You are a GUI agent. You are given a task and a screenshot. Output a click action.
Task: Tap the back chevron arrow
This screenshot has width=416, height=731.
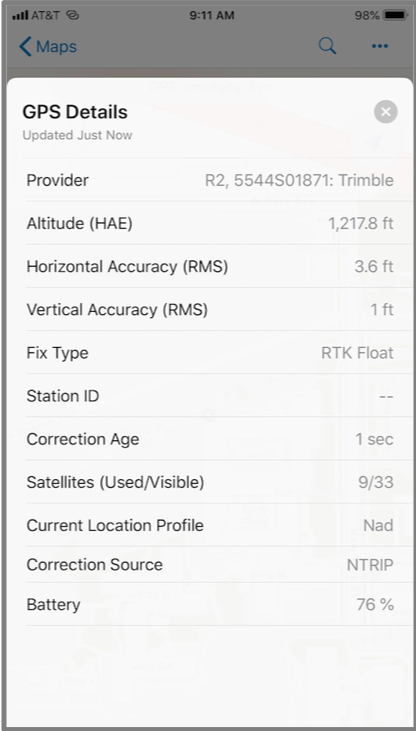click(x=25, y=47)
